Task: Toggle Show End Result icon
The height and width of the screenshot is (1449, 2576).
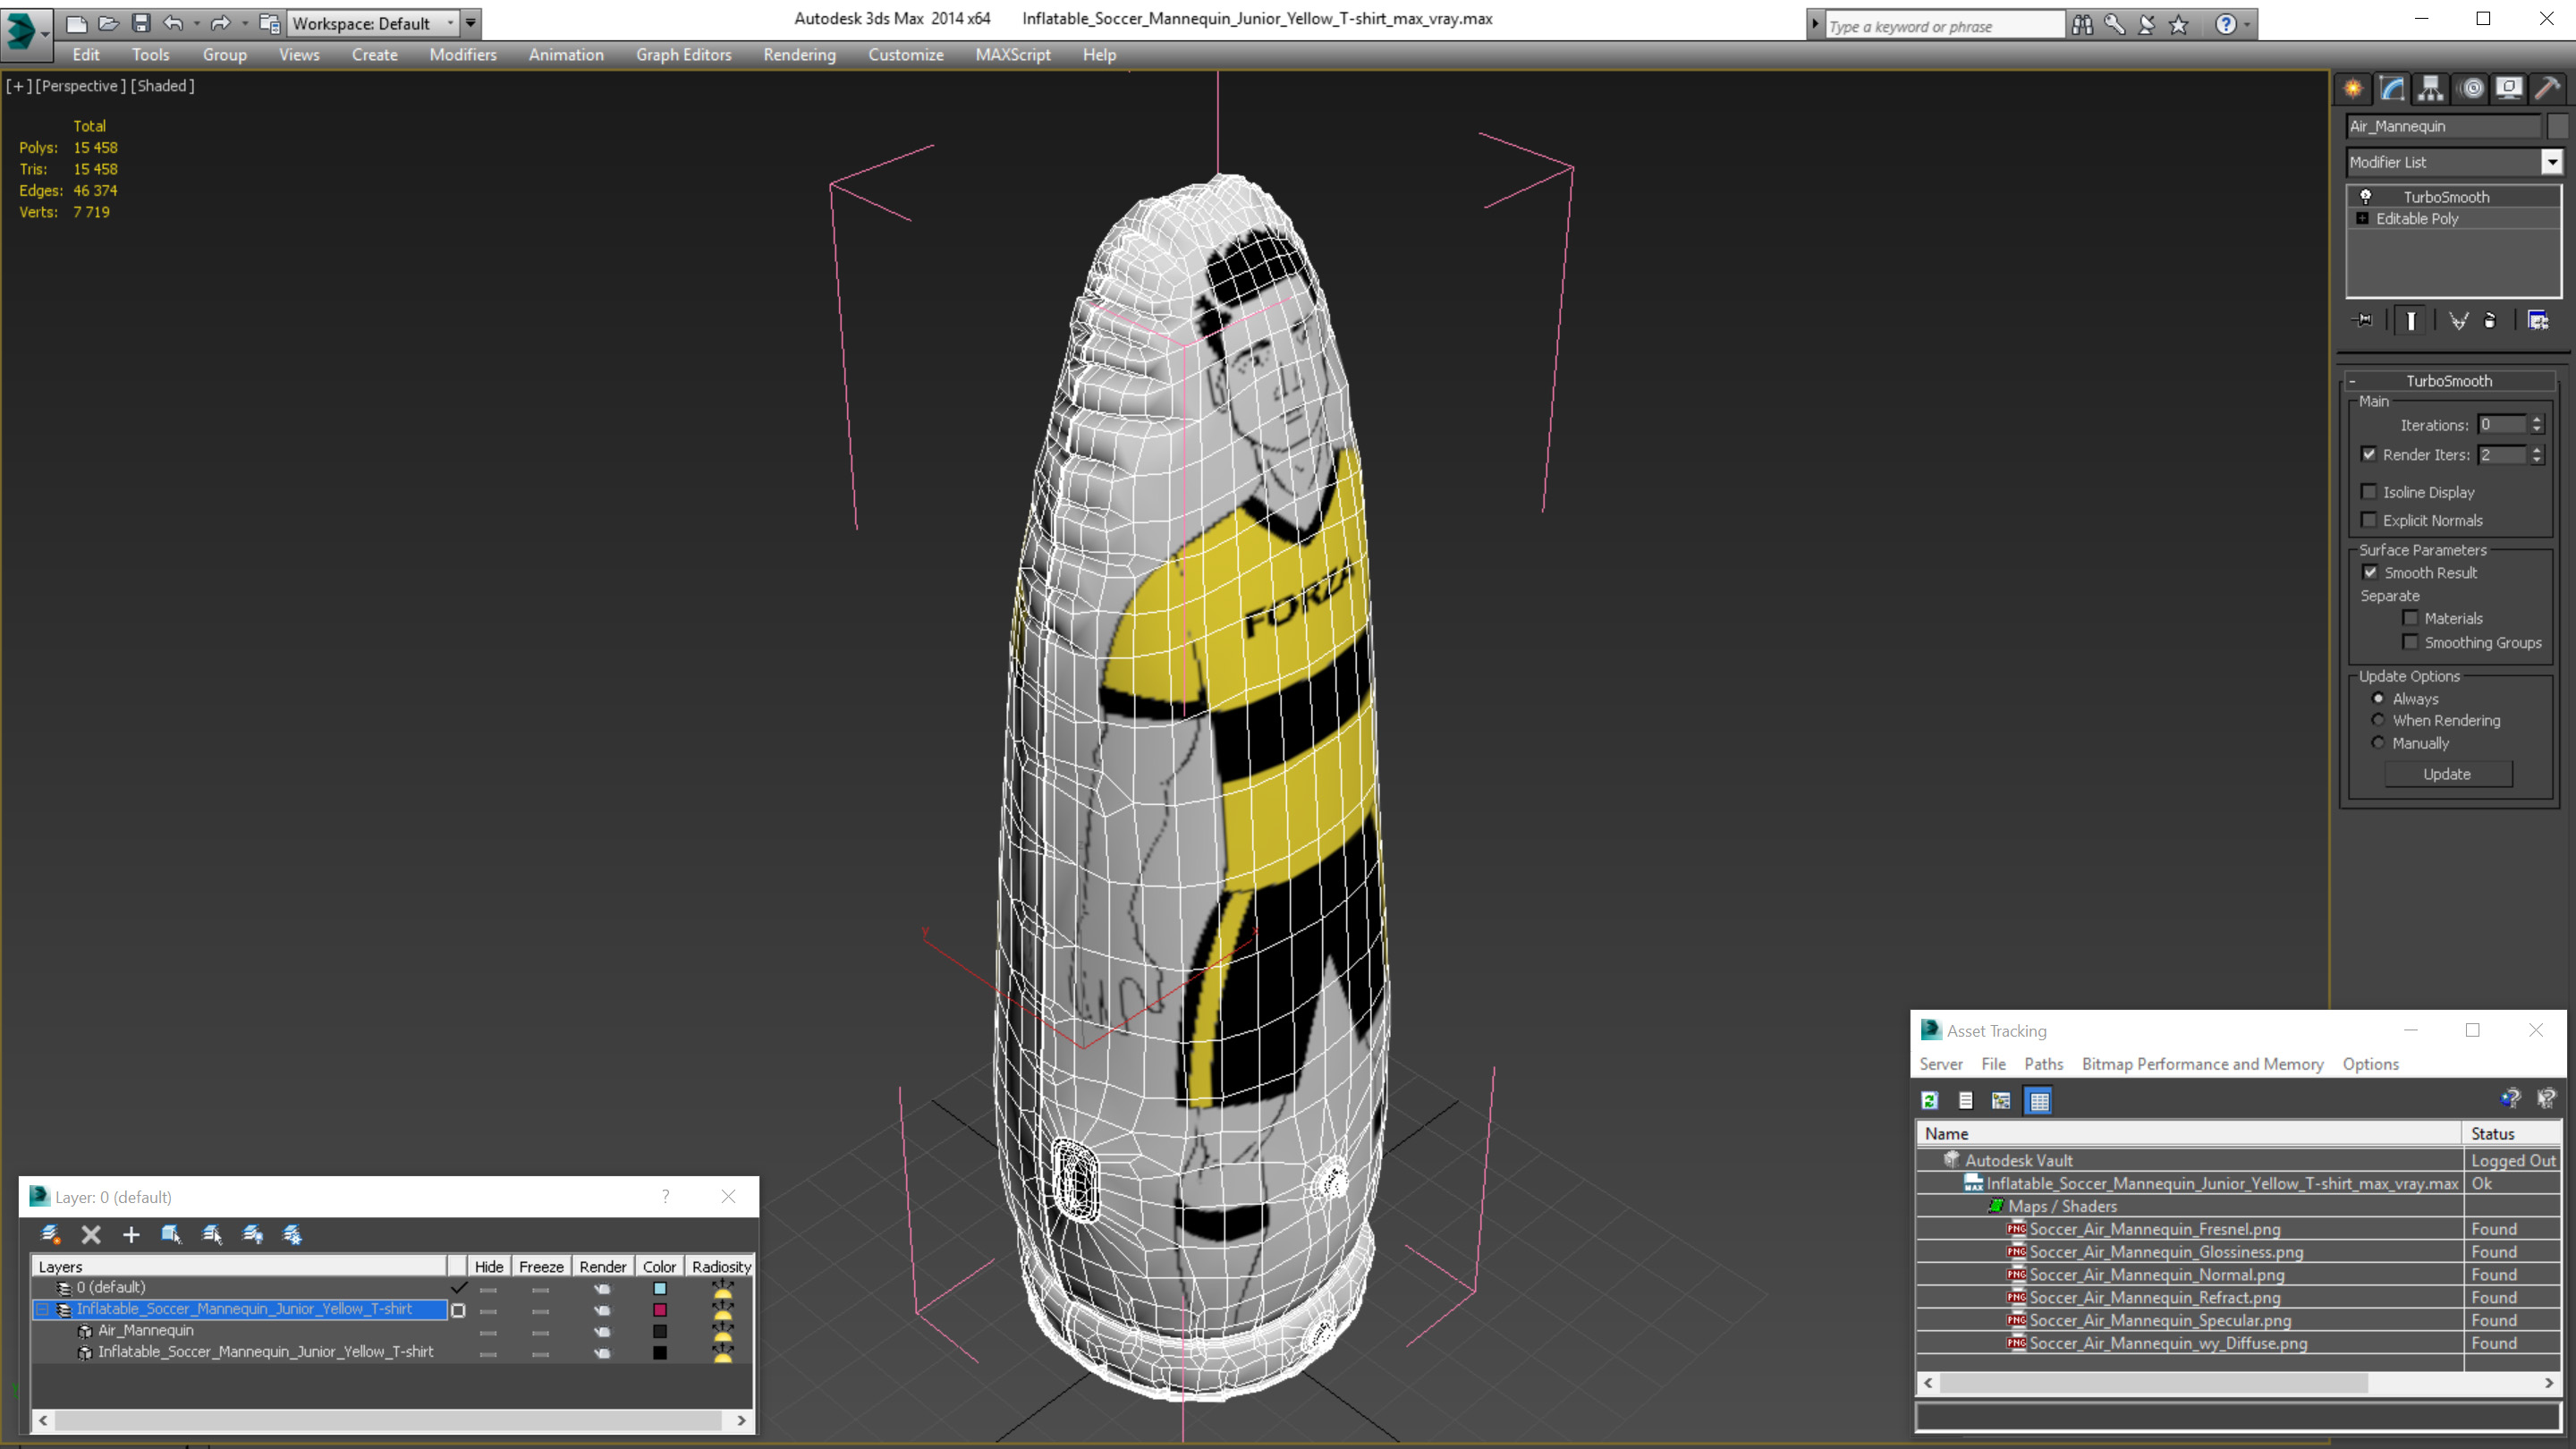Action: tap(2411, 320)
